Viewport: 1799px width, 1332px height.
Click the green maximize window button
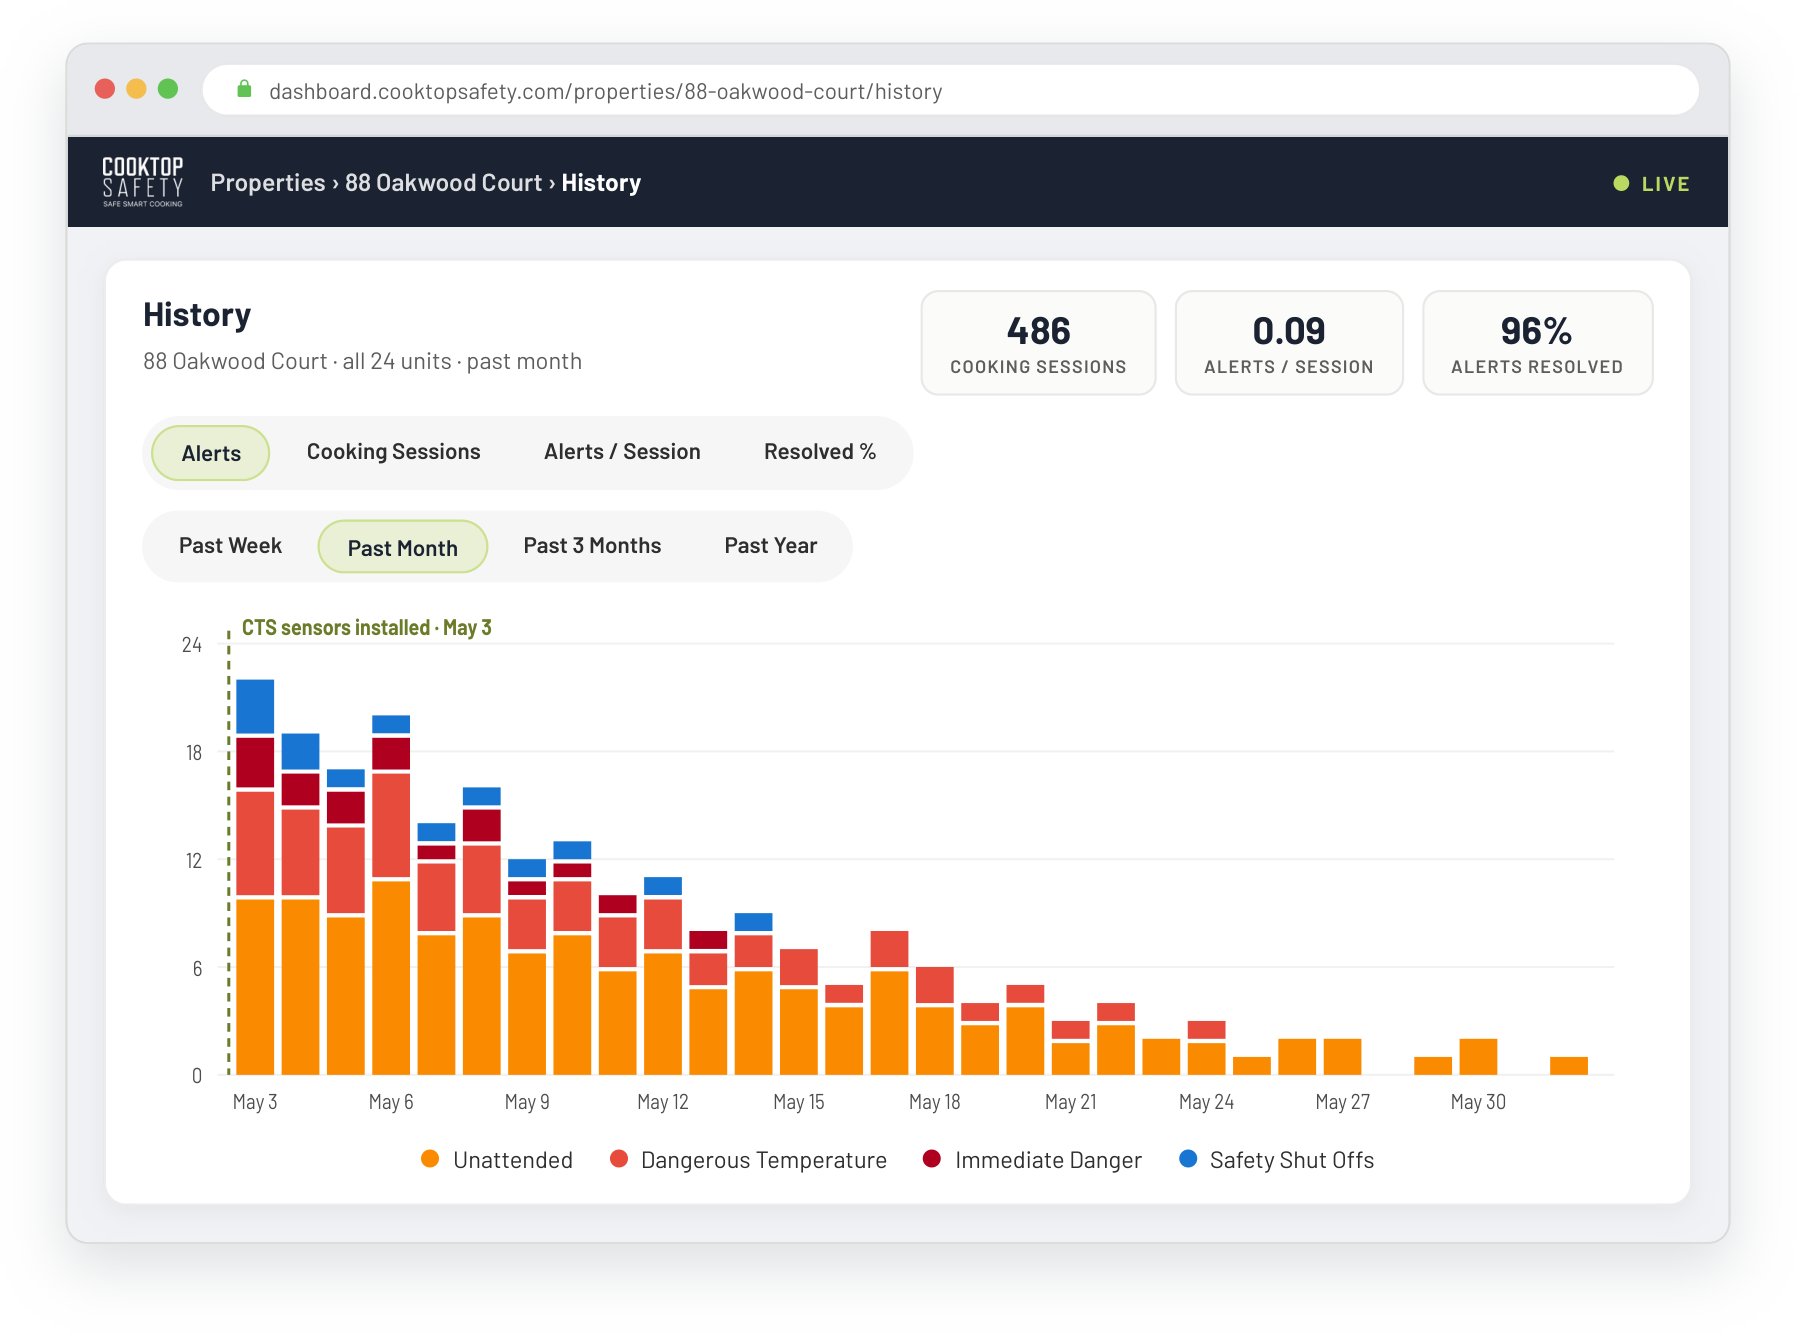(168, 89)
